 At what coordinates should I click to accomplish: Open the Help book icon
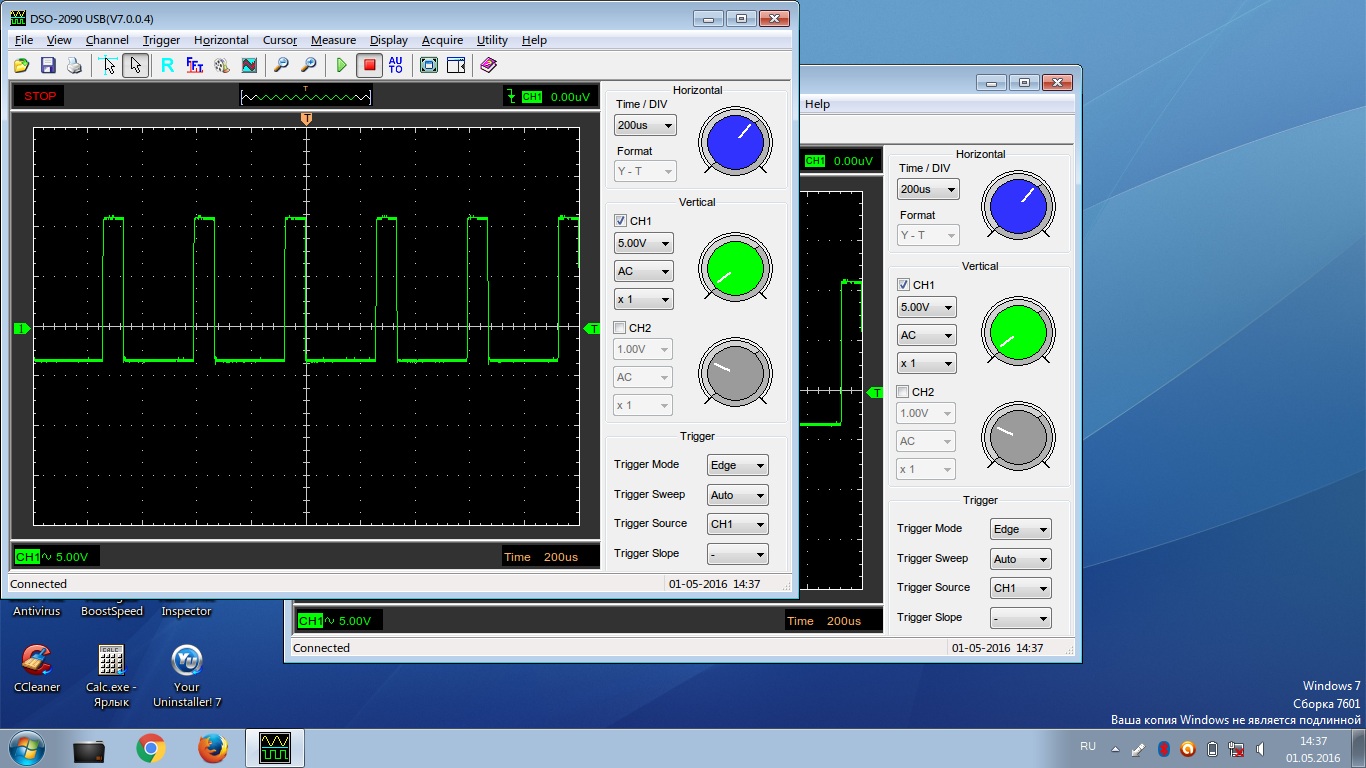tap(488, 66)
